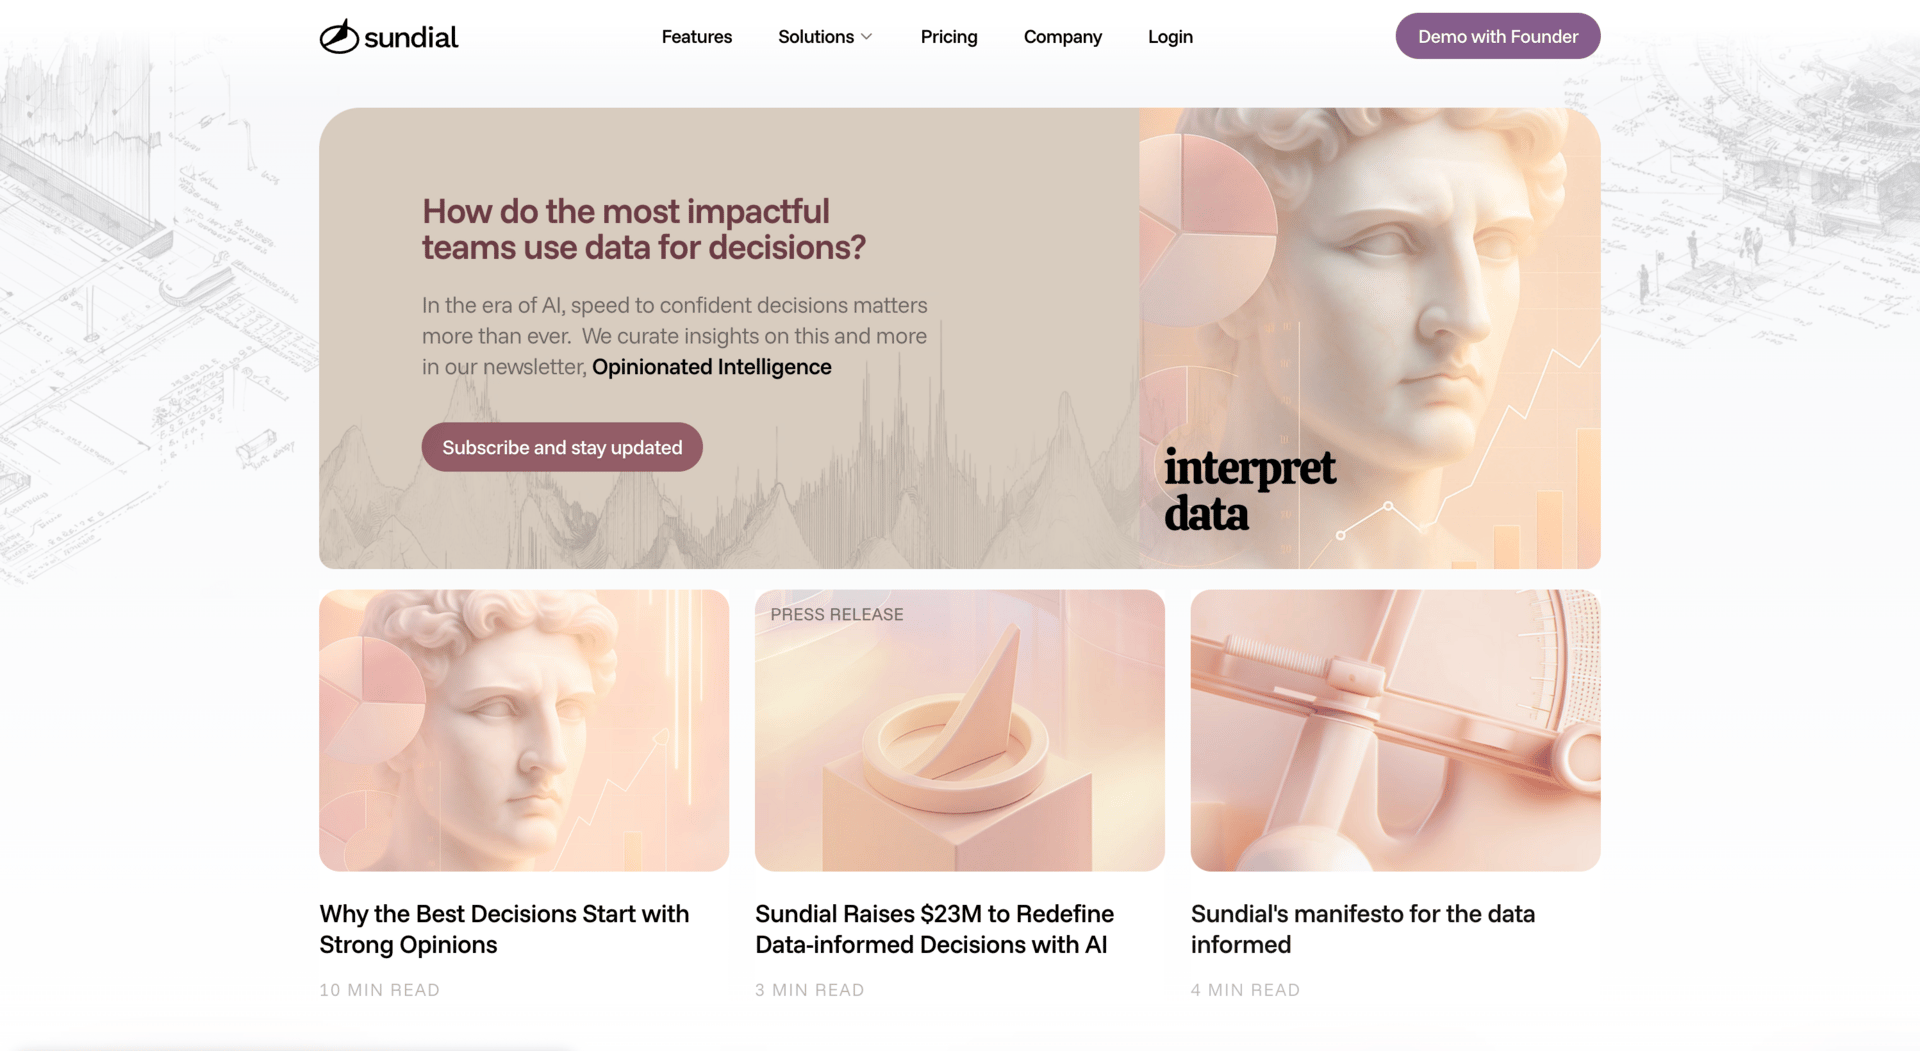Open 'Why the Best Decisions Start' article title

pyautogui.click(x=504, y=929)
